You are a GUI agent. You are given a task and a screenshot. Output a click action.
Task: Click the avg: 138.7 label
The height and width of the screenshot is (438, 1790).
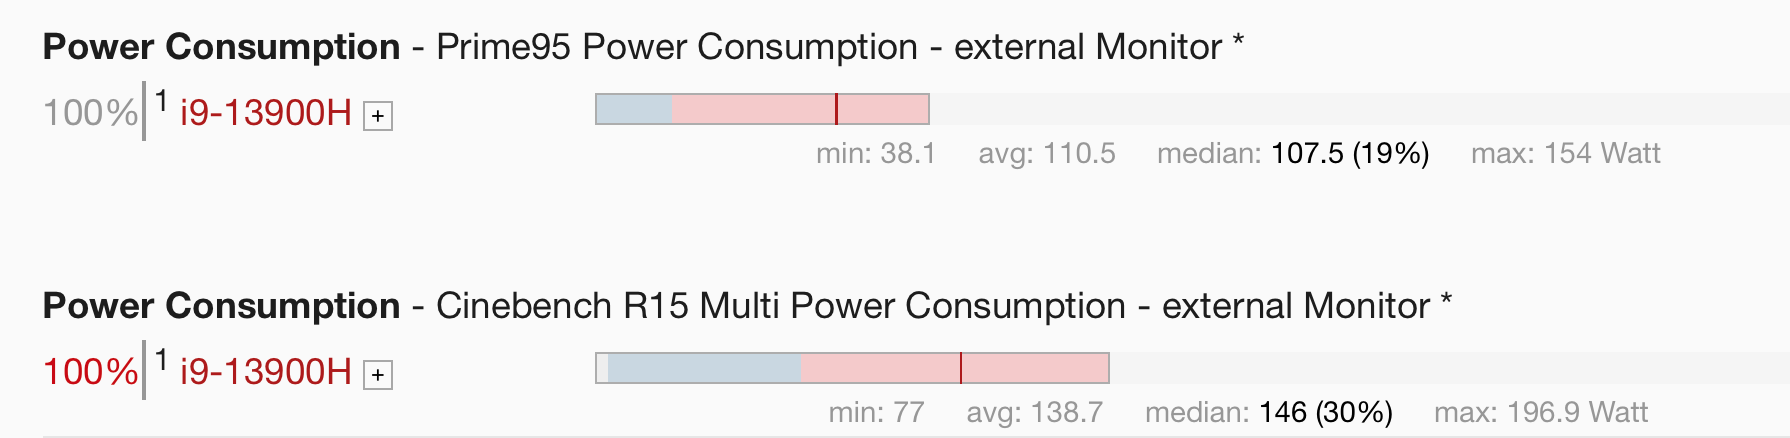coord(1034,412)
